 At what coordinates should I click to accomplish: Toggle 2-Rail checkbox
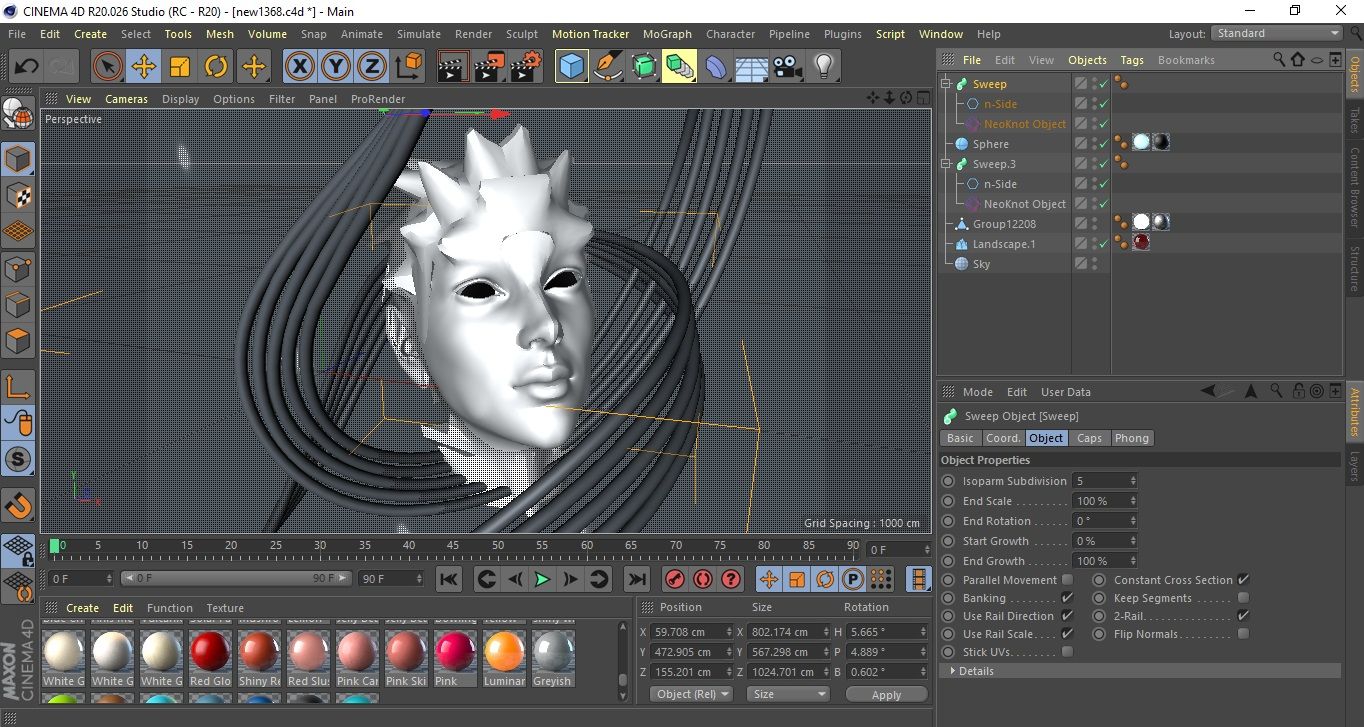[x=1243, y=616]
